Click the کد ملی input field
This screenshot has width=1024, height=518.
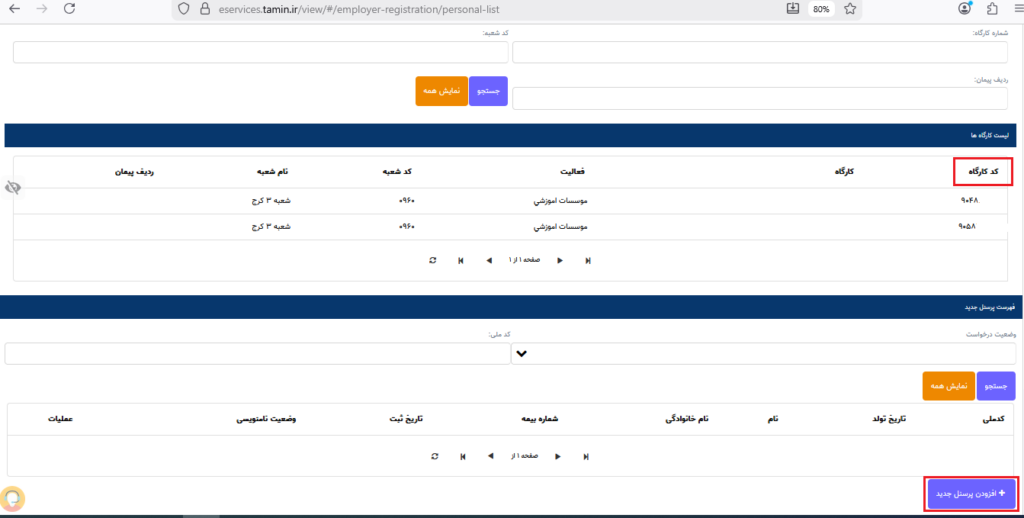click(257, 353)
